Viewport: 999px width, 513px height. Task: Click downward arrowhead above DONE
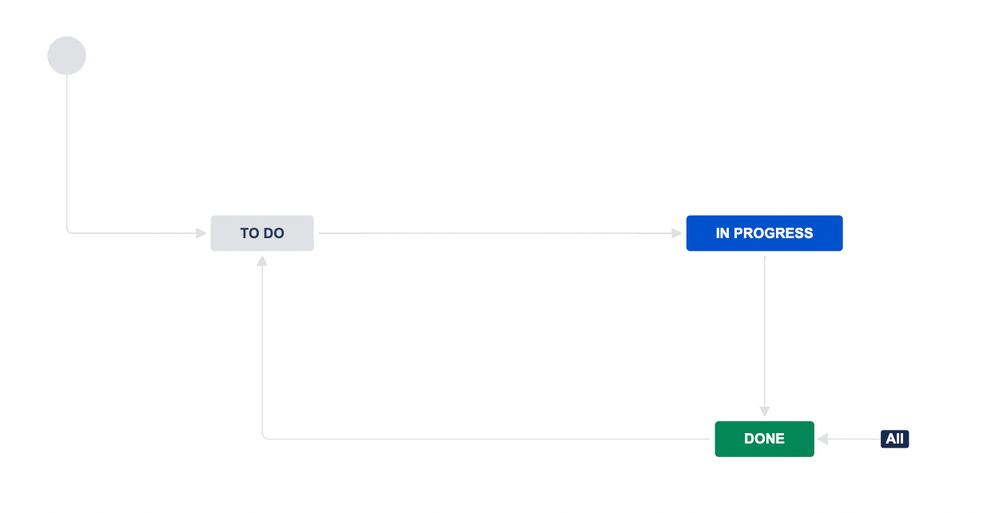coord(765,412)
